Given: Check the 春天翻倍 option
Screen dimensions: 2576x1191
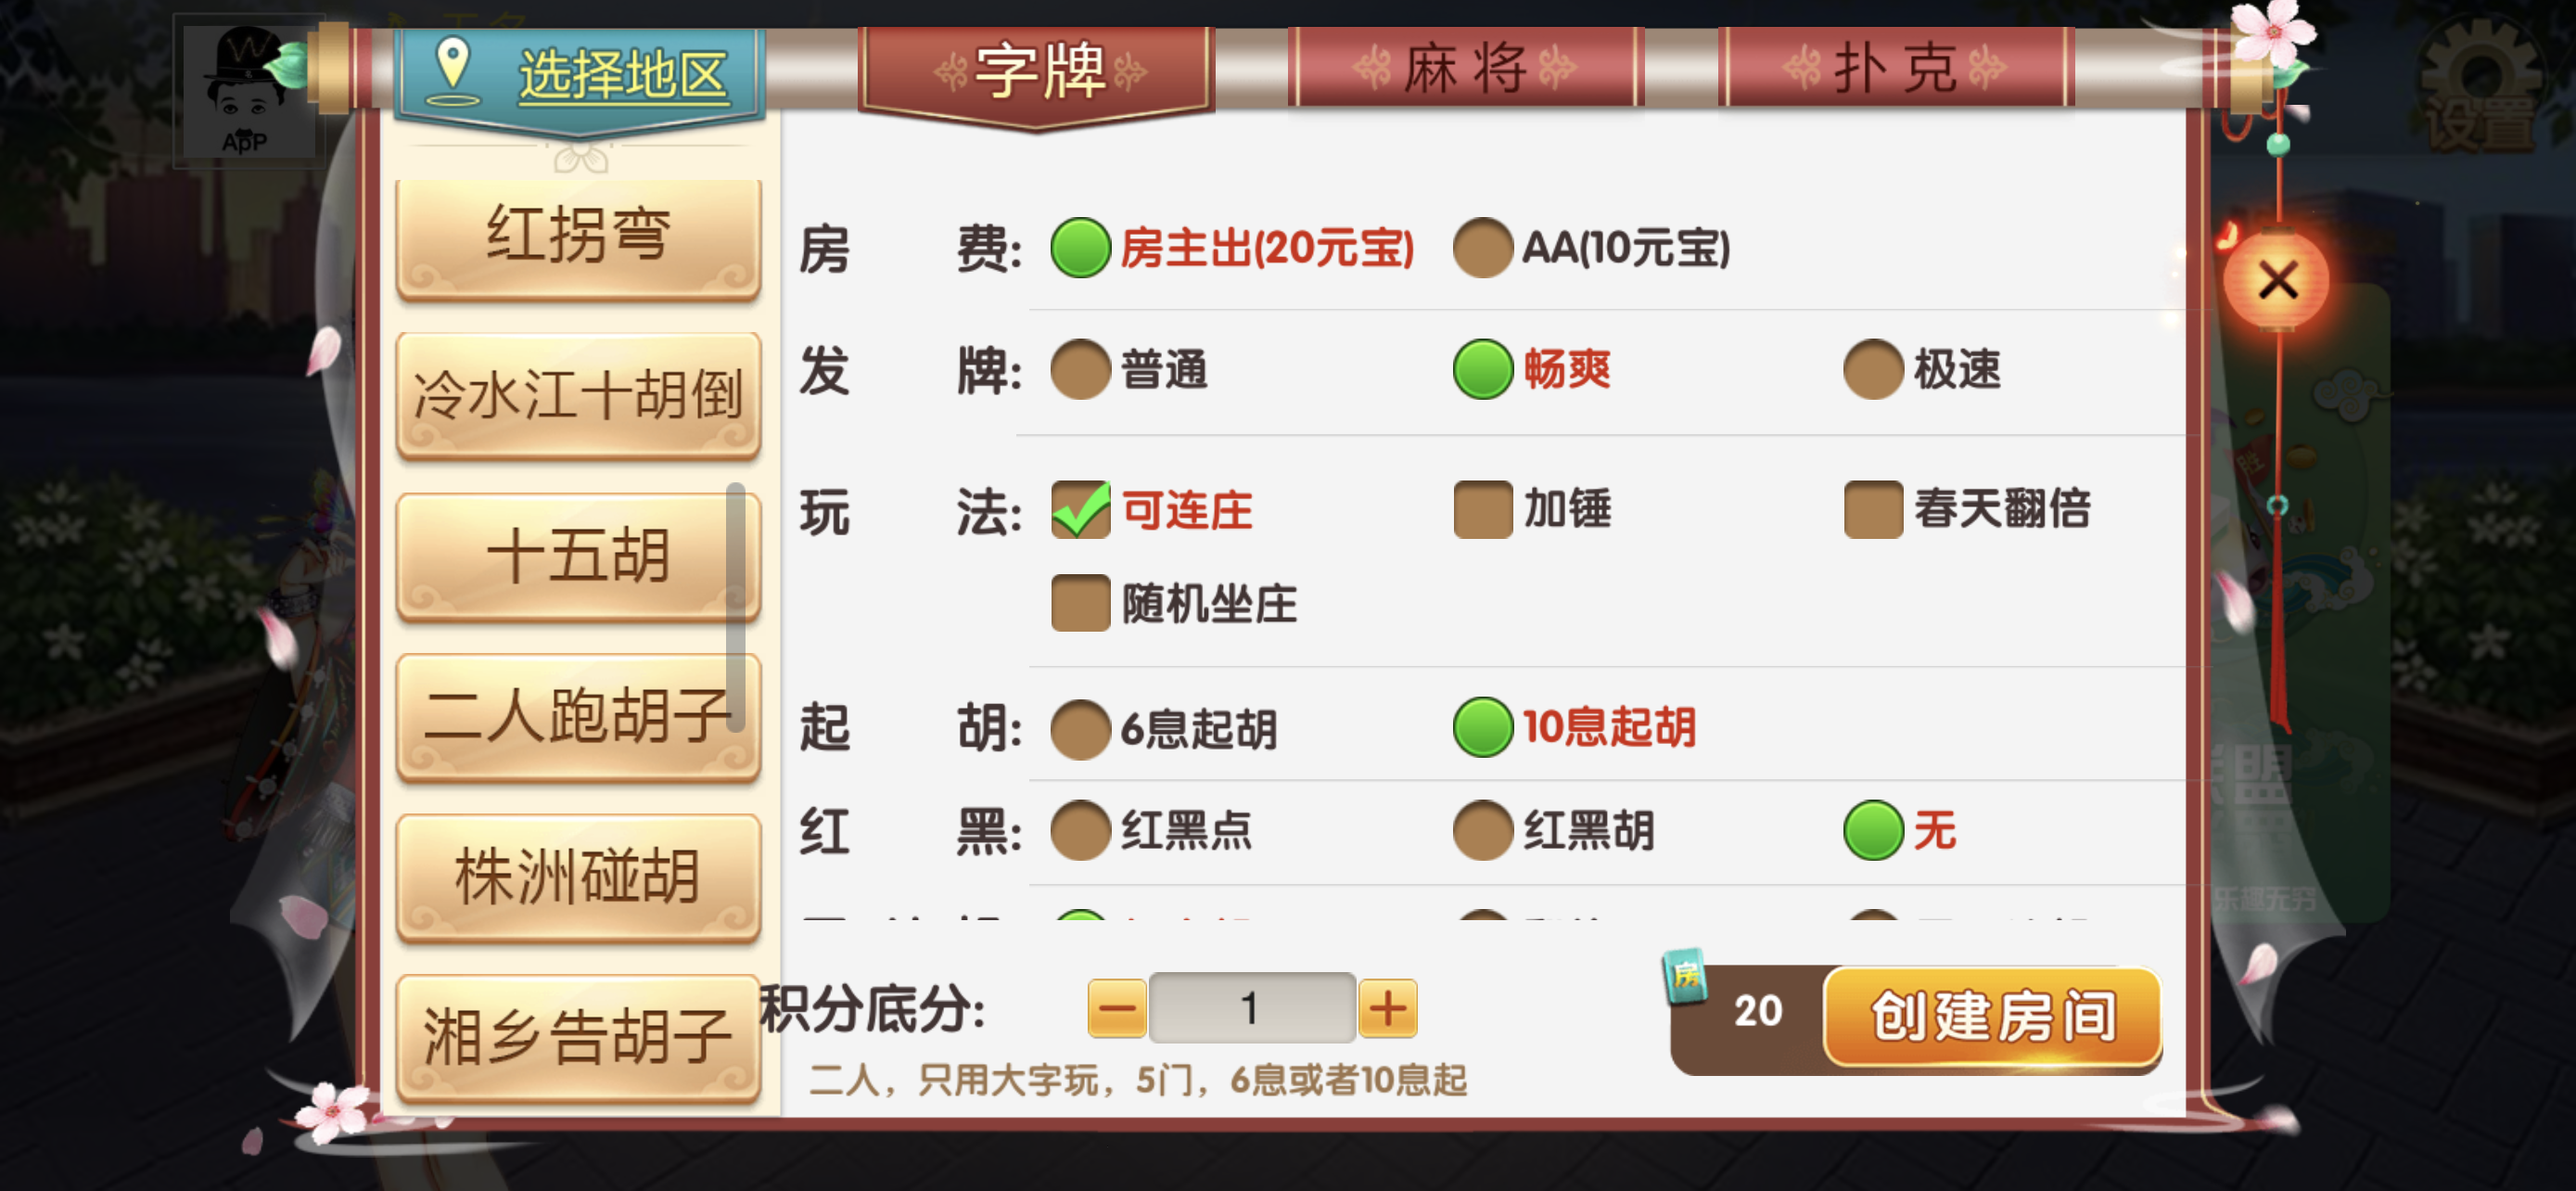Looking at the screenshot, I should pyautogui.click(x=1873, y=510).
